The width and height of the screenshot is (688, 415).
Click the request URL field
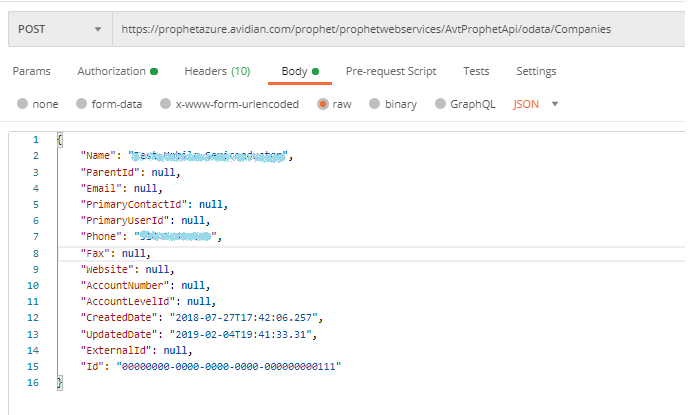coord(399,29)
